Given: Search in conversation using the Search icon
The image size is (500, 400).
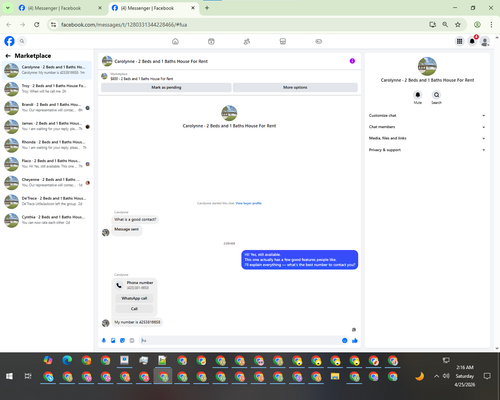Looking at the screenshot, I should coord(436,95).
